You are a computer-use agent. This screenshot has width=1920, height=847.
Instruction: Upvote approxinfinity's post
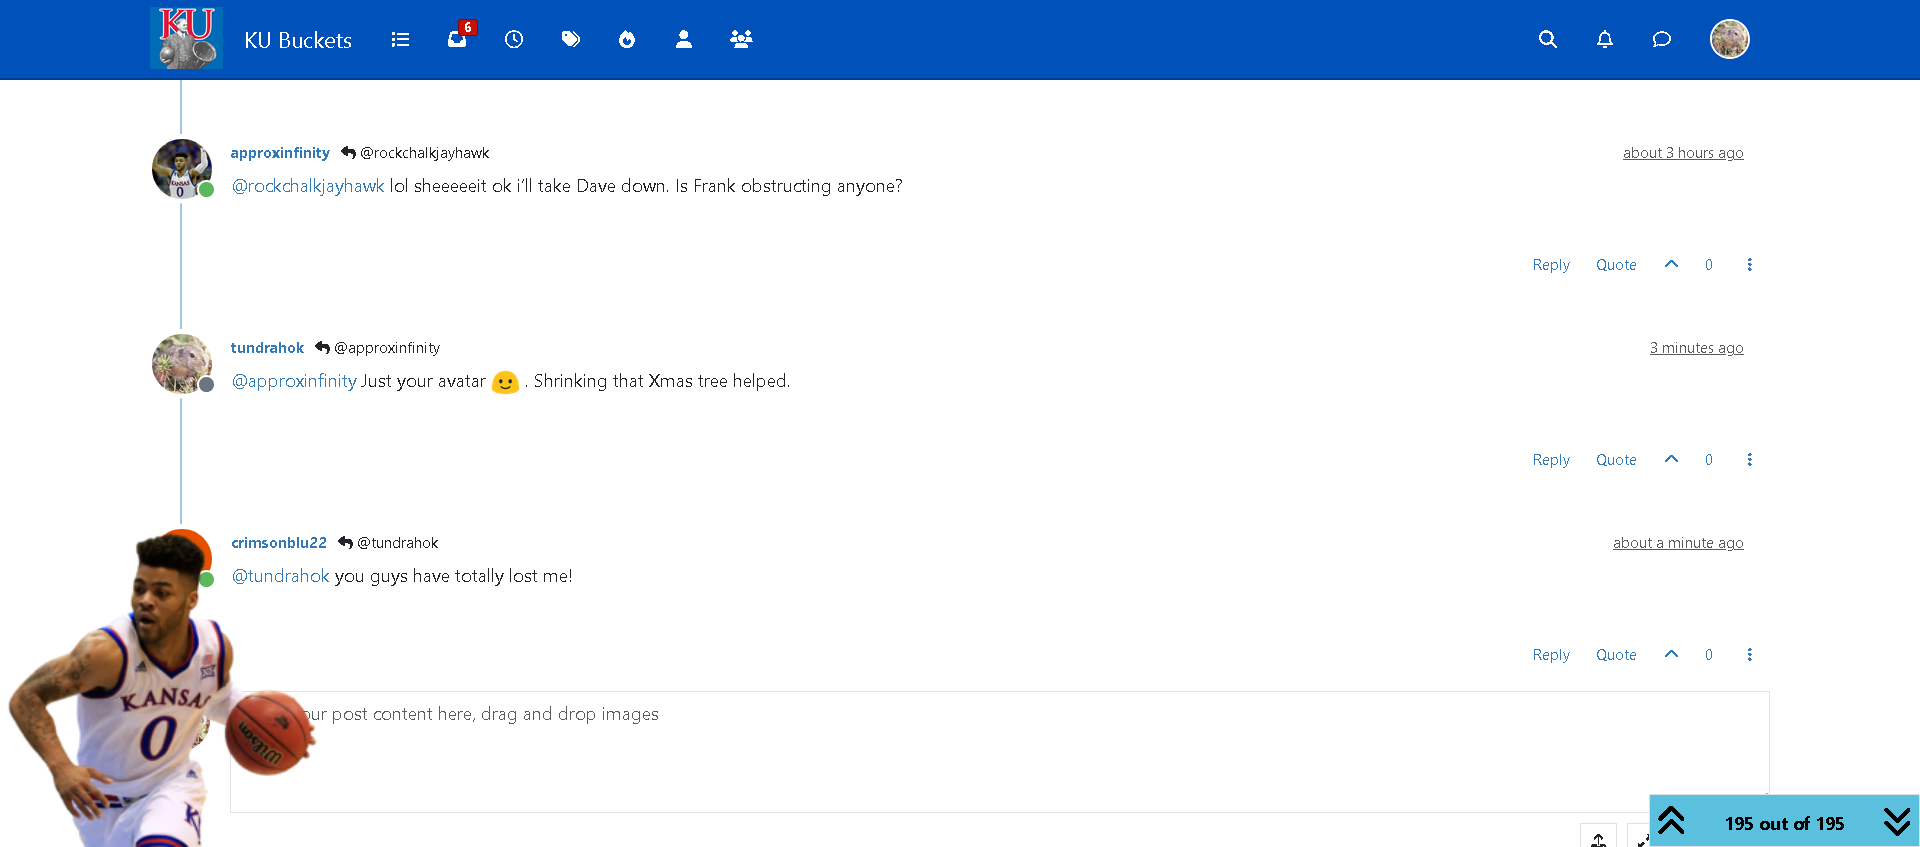click(x=1671, y=264)
